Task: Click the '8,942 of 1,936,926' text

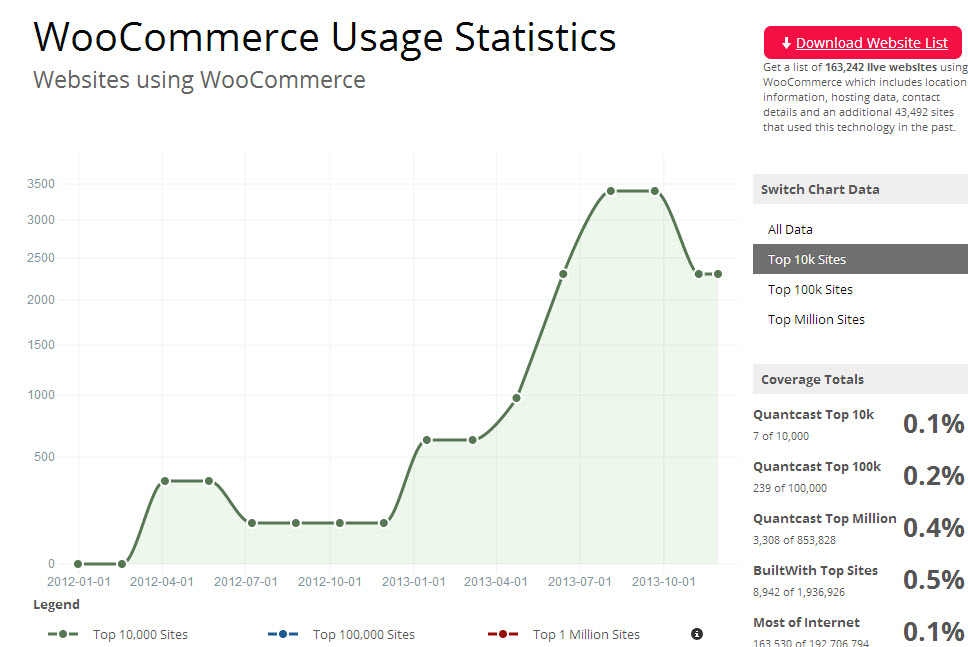Action: click(799, 592)
